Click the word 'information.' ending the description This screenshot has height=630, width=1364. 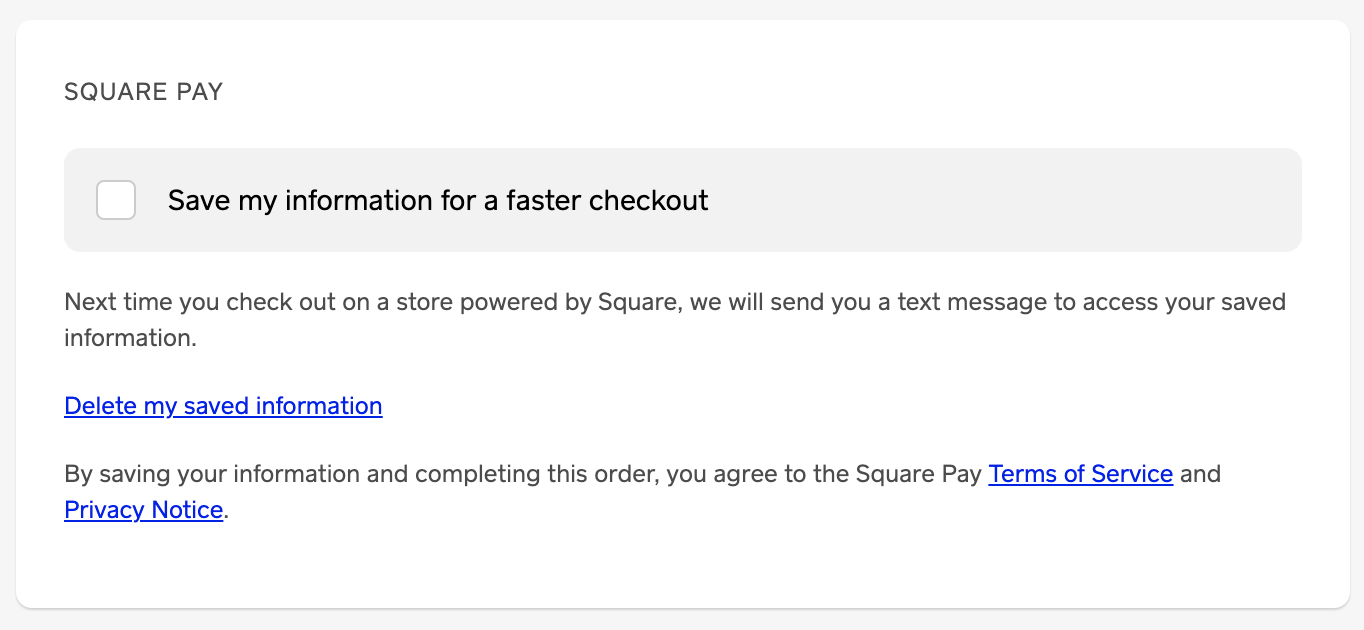point(130,338)
